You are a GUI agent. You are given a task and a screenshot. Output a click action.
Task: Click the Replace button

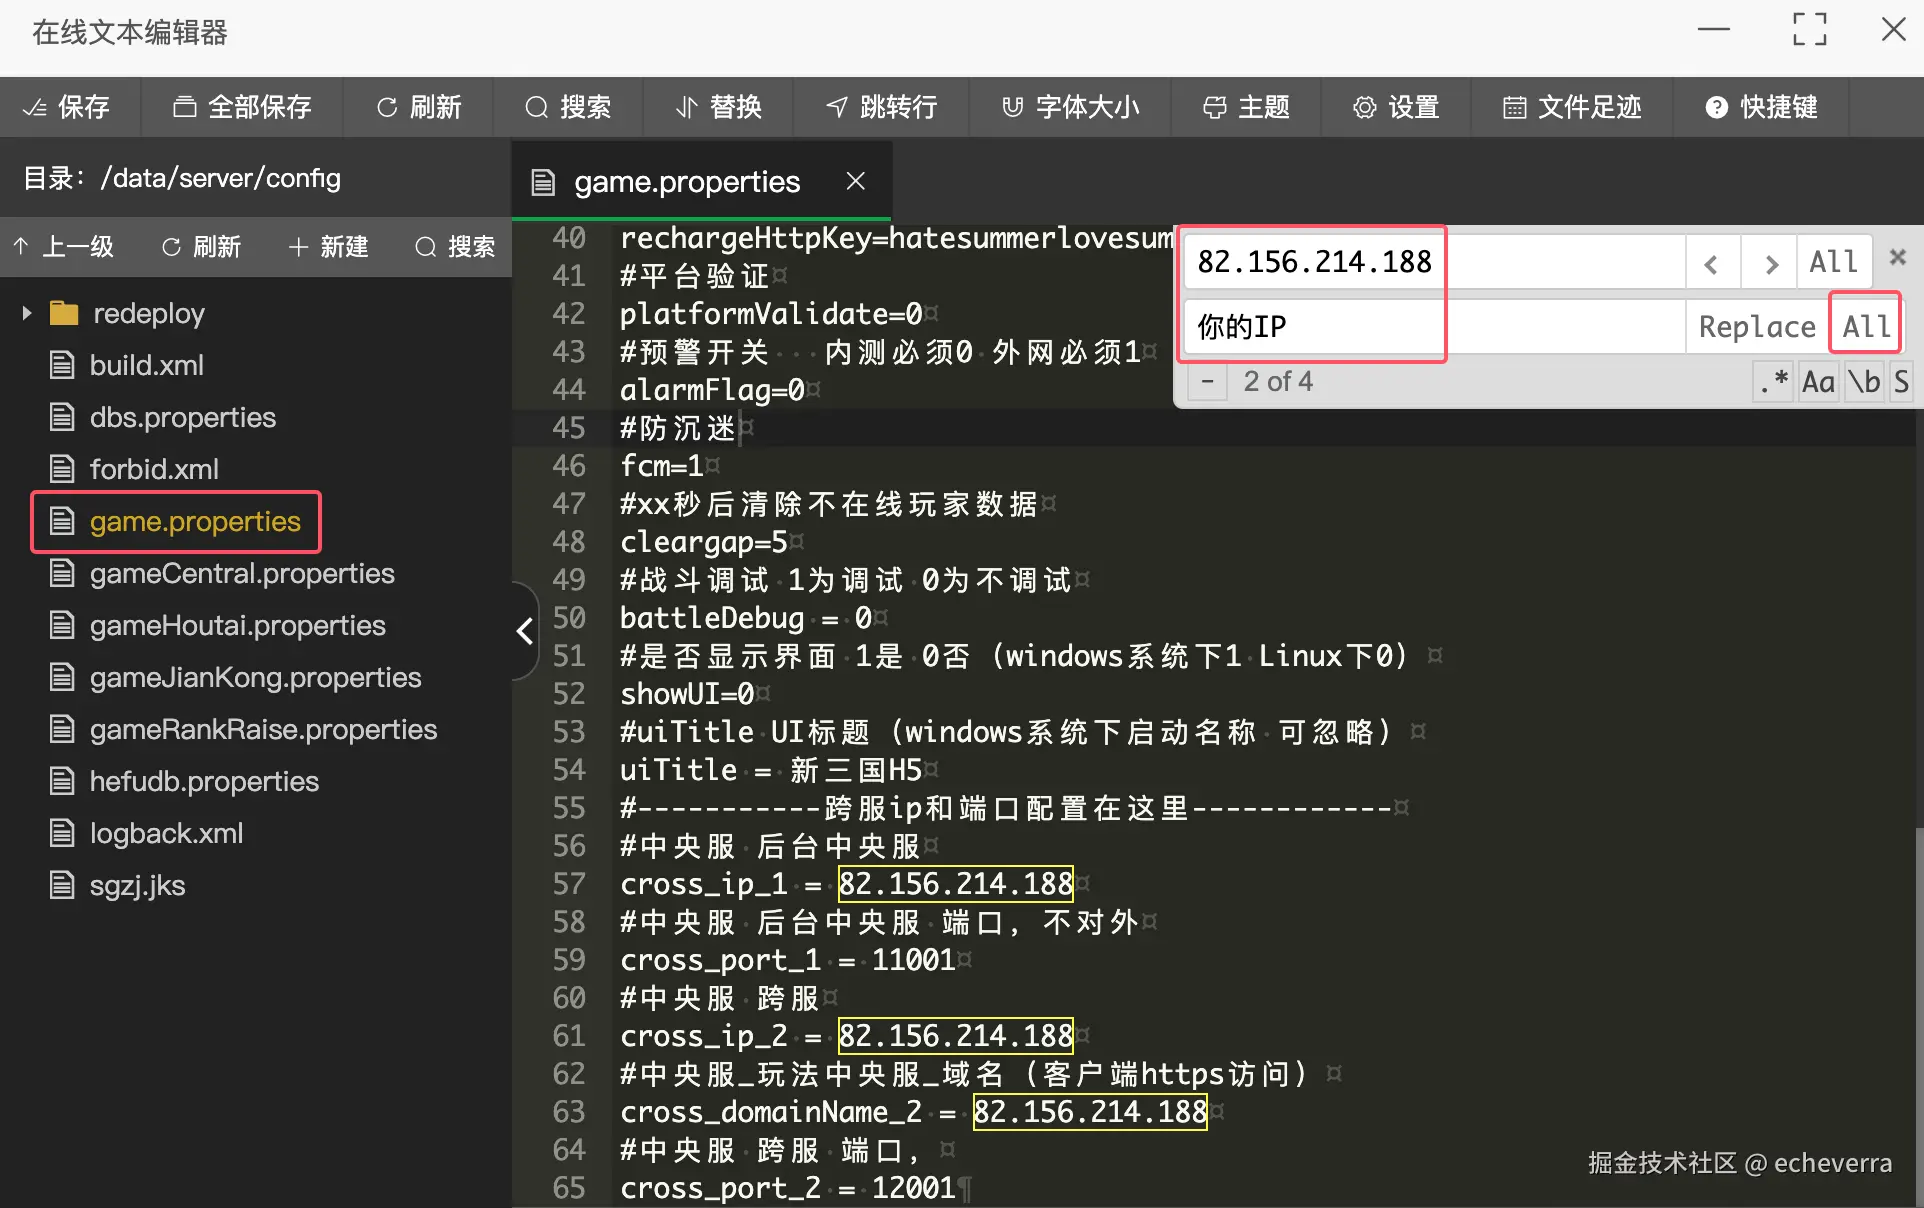tap(1756, 327)
